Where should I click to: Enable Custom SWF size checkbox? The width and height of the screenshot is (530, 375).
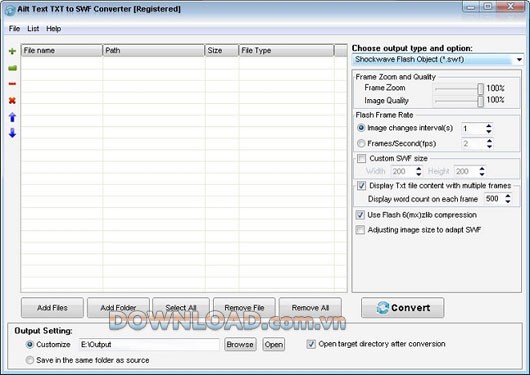[361, 158]
